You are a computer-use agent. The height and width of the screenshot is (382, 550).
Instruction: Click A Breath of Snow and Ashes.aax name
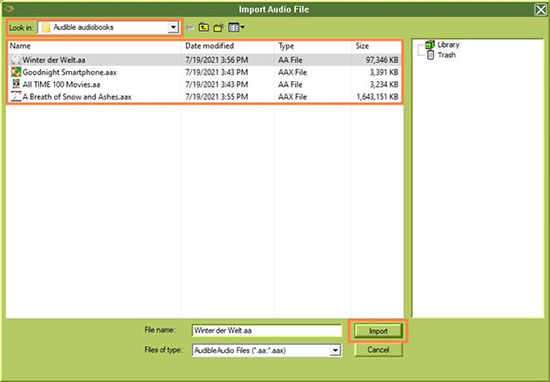pyautogui.click(x=77, y=97)
